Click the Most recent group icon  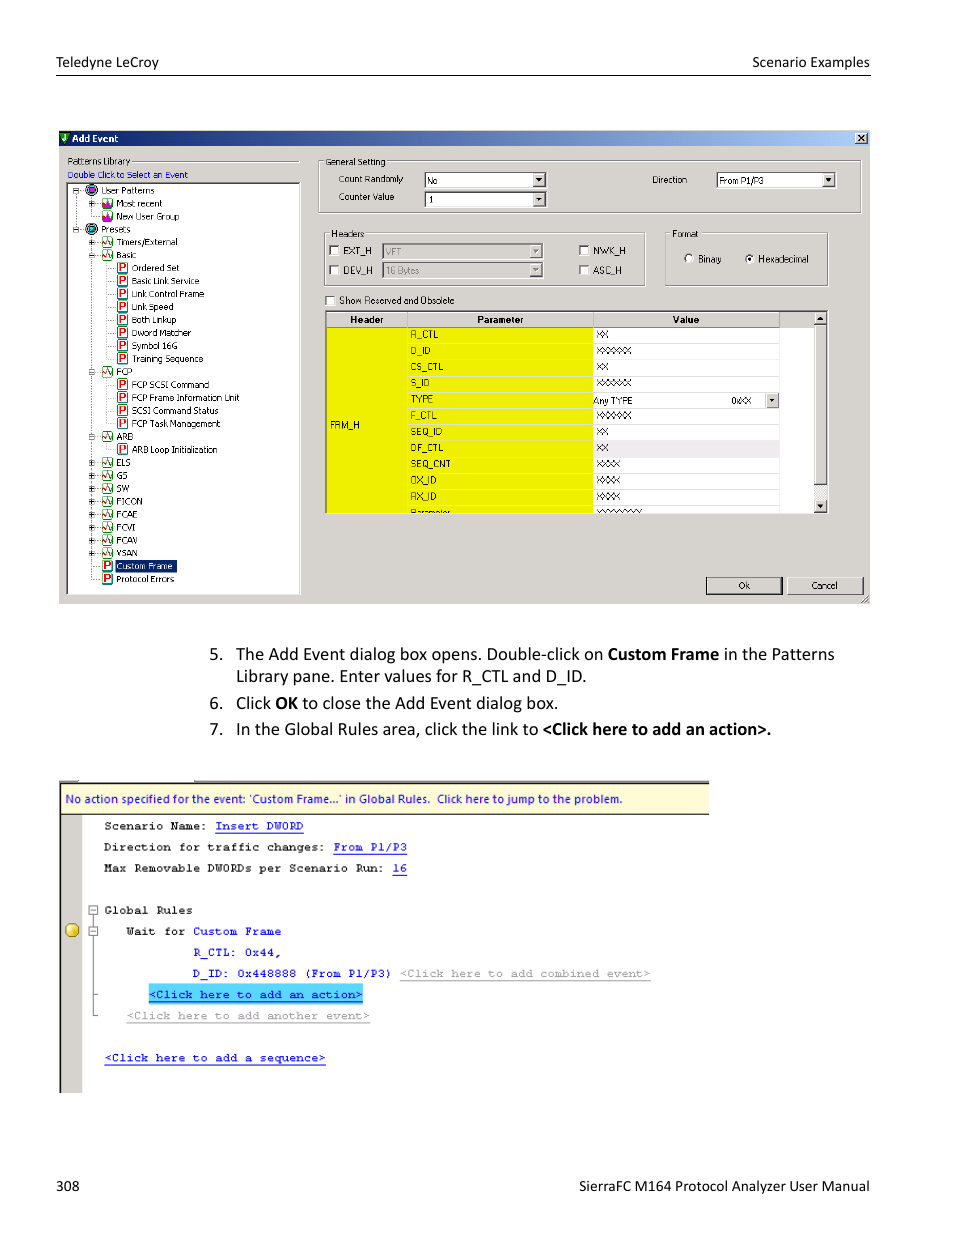point(107,203)
